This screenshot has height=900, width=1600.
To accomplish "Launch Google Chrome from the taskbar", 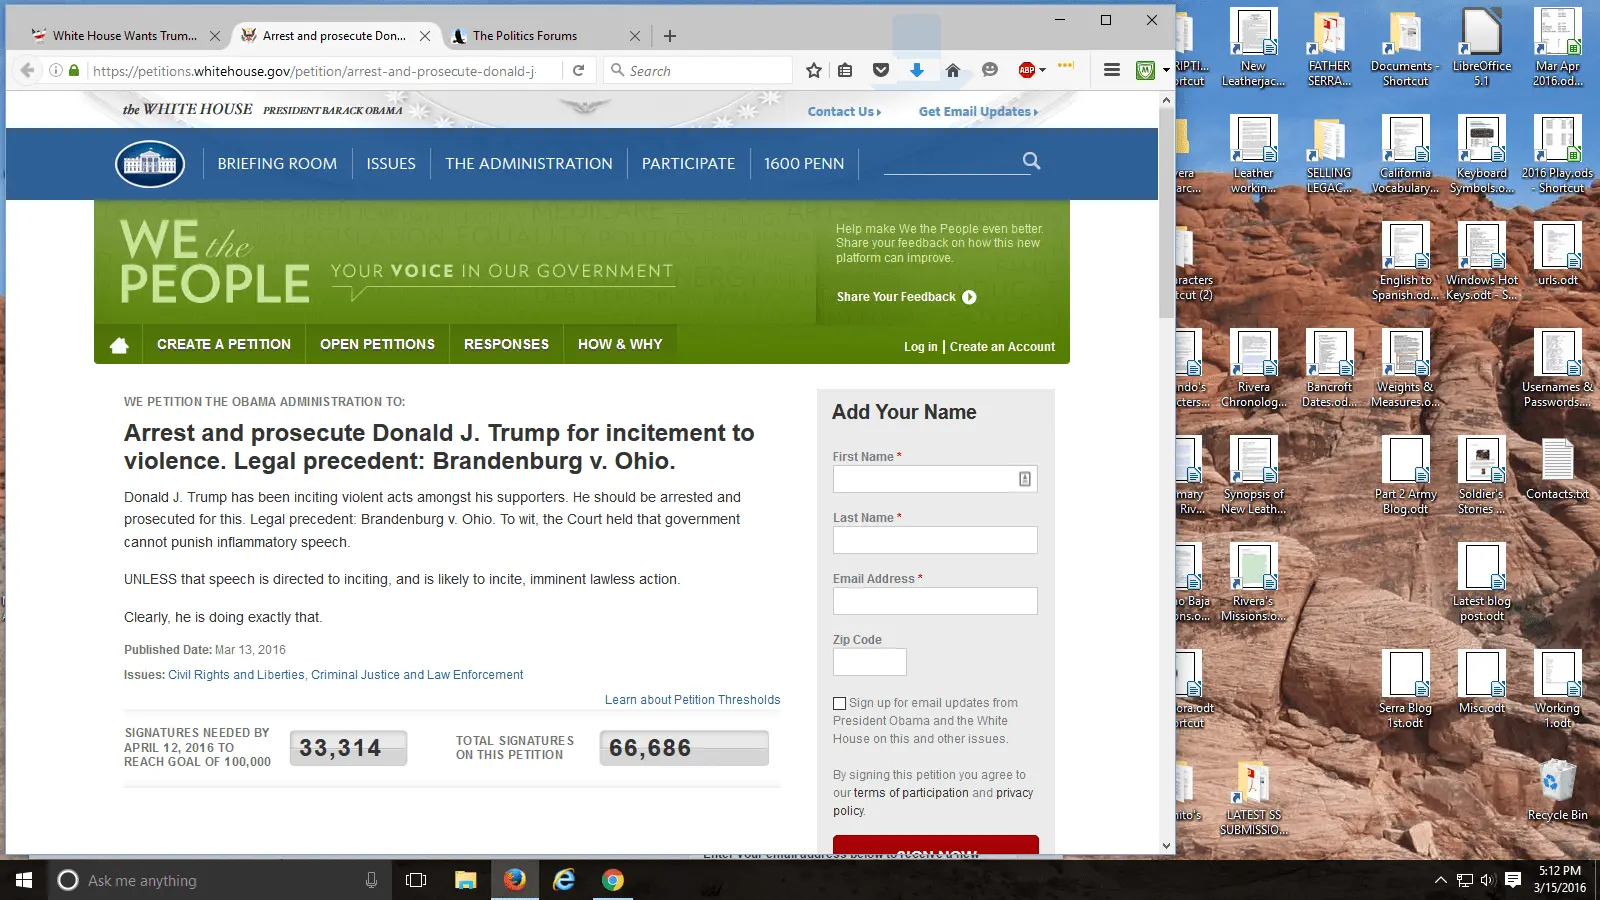I will coord(613,880).
